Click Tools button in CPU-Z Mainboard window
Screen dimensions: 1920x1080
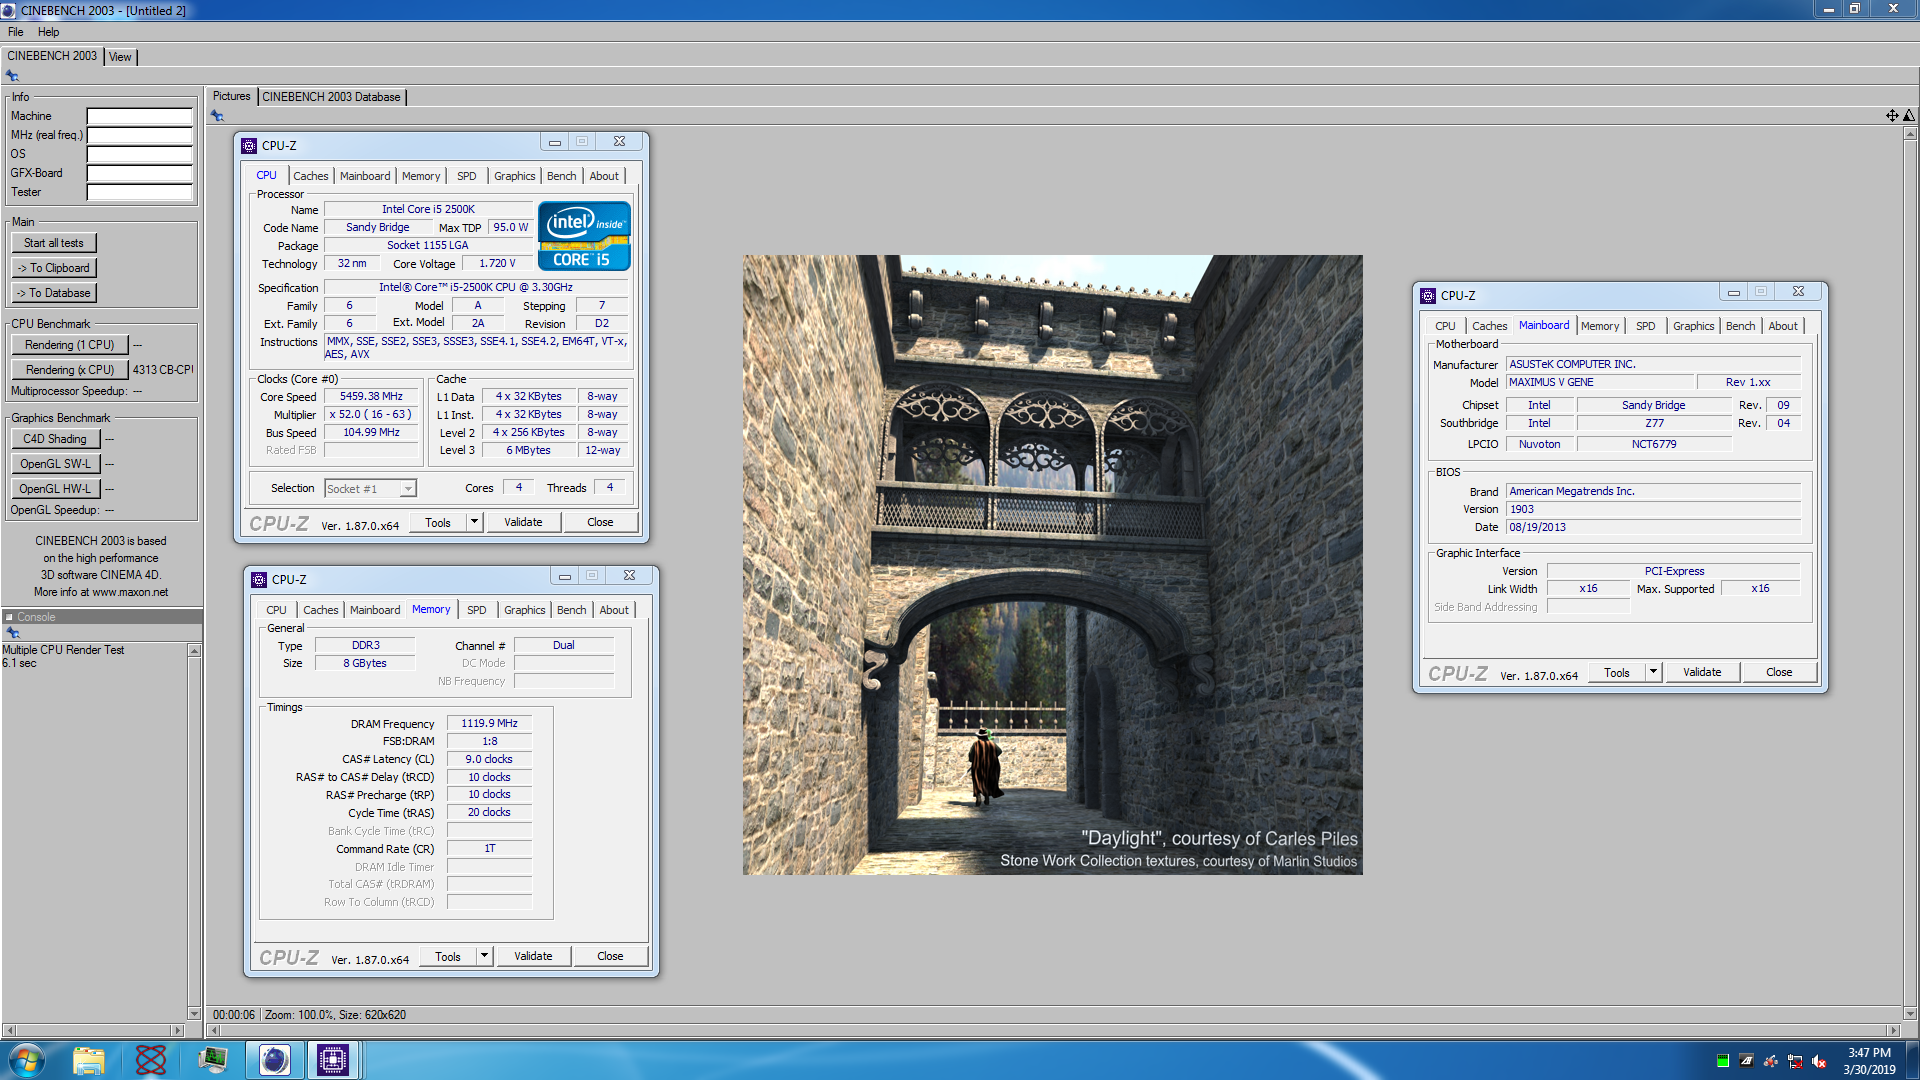click(x=1617, y=672)
